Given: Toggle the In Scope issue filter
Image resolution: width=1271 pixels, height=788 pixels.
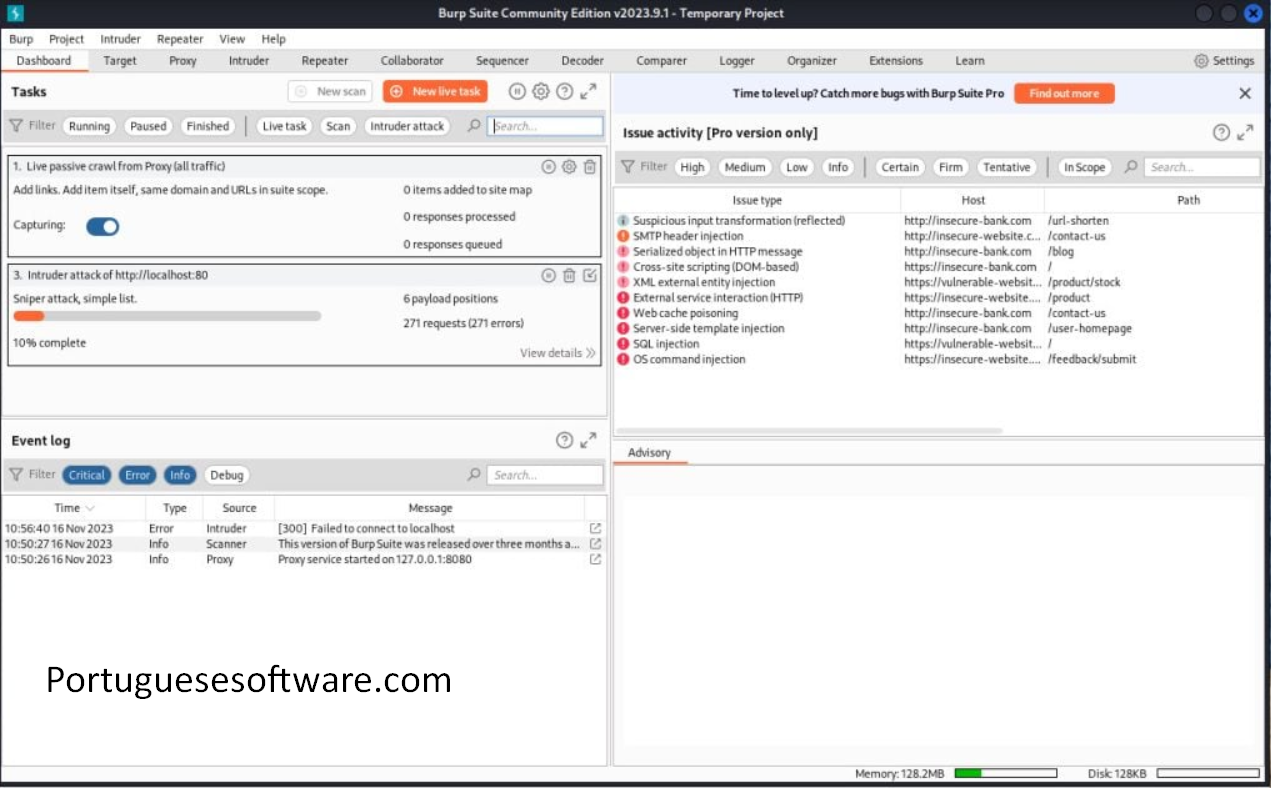Looking at the screenshot, I should (1084, 167).
